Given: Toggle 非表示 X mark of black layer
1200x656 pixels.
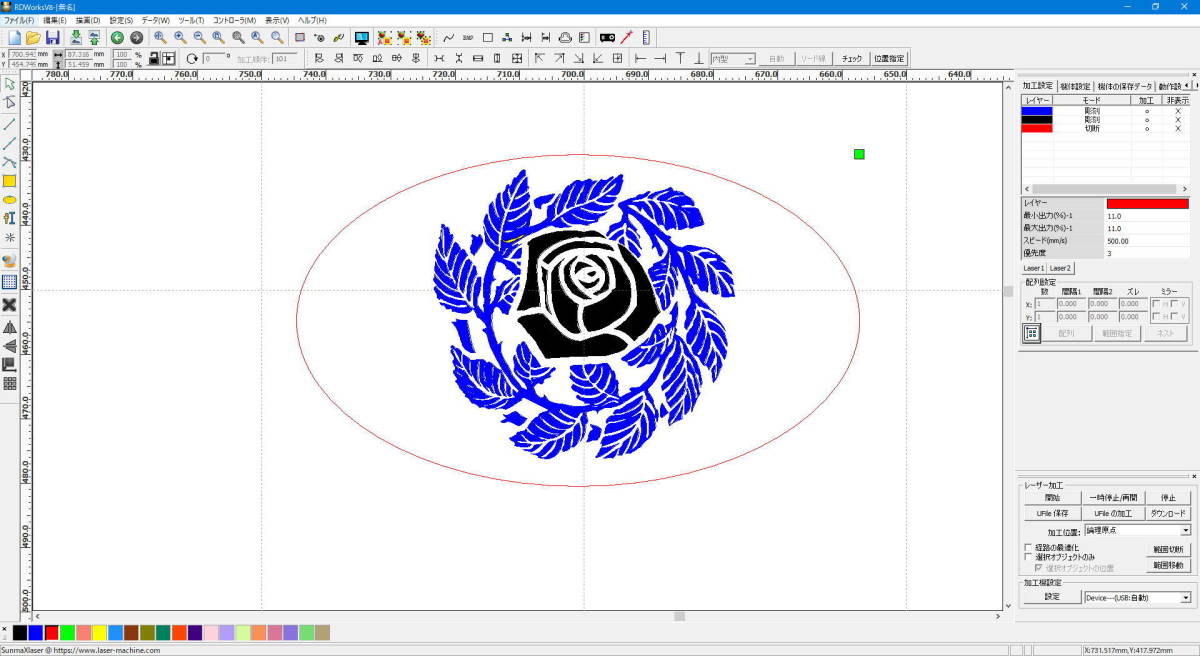Looking at the screenshot, I should (1178, 119).
